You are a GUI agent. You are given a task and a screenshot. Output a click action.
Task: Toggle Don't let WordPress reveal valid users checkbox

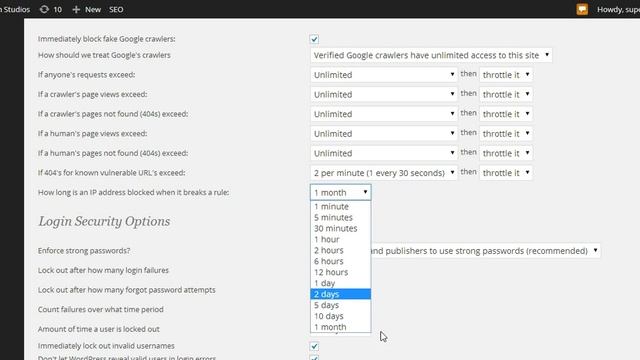pyautogui.click(x=314, y=358)
